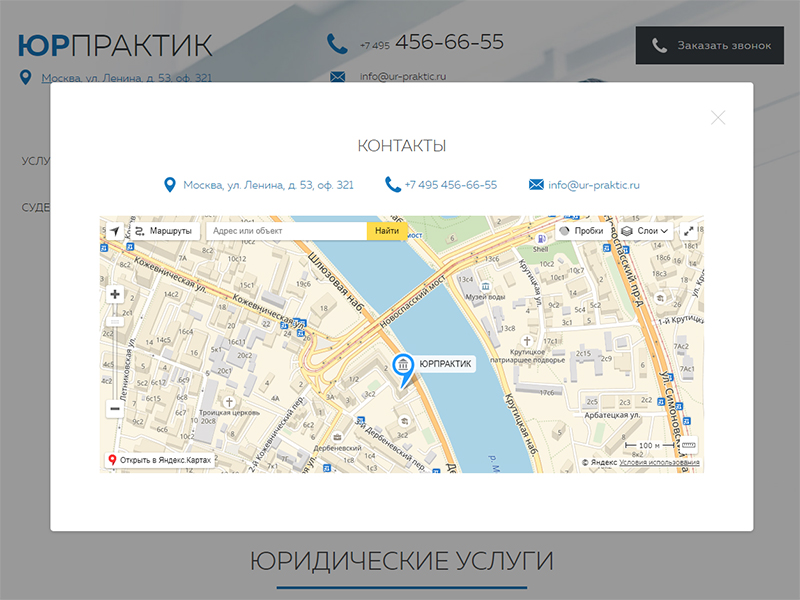Expand the Слои layers dropdown
This screenshot has height=600, width=800.
[645, 231]
